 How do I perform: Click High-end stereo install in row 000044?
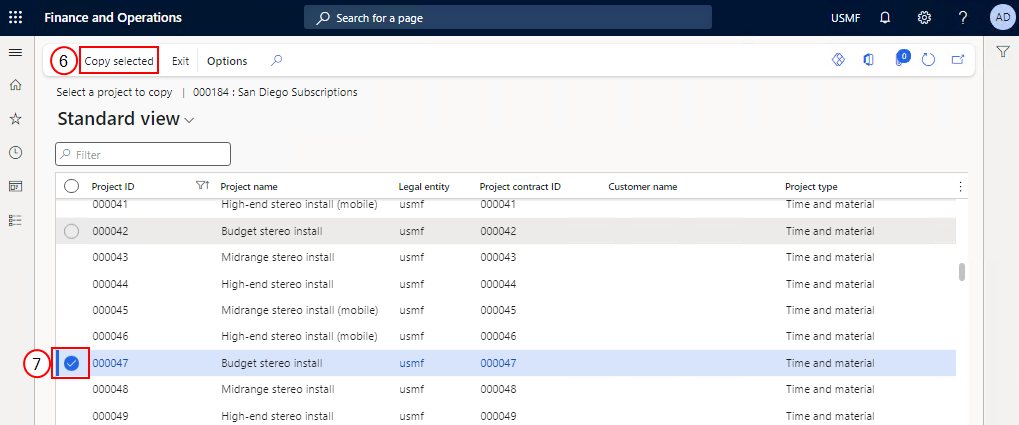277,284
